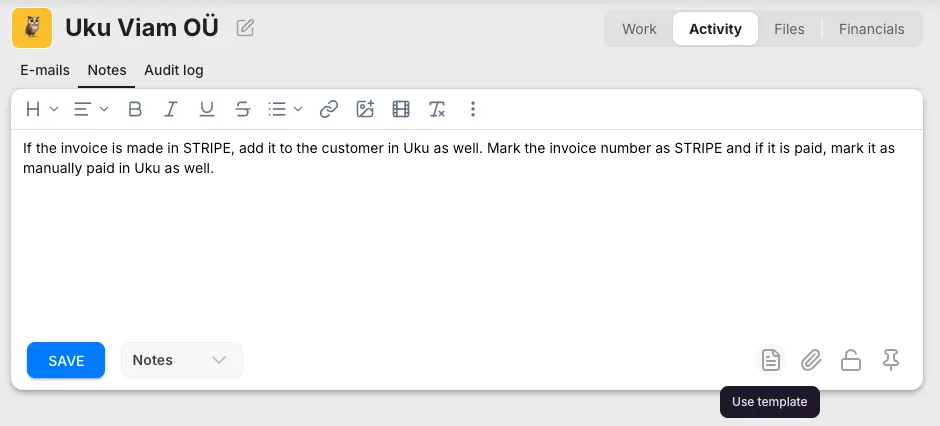
Task: Expand the list style dropdown
Action: tap(286, 109)
